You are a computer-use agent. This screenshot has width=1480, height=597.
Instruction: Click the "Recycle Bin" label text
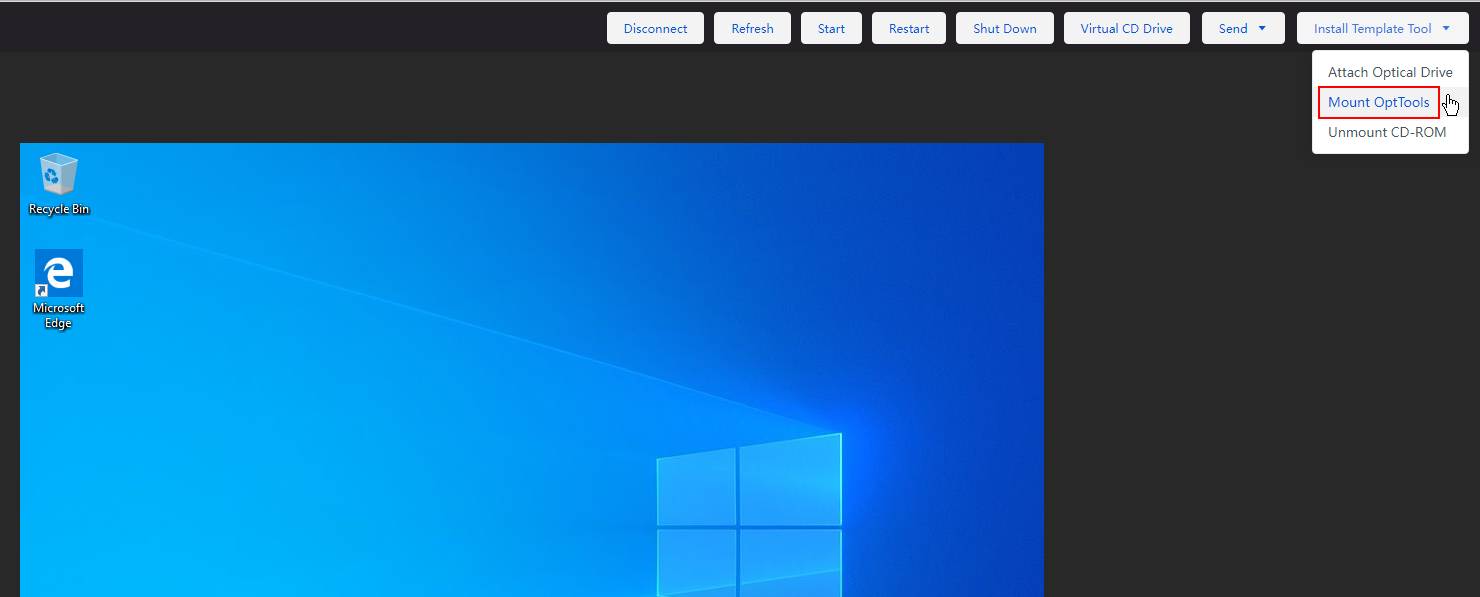click(x=59, y=209)
